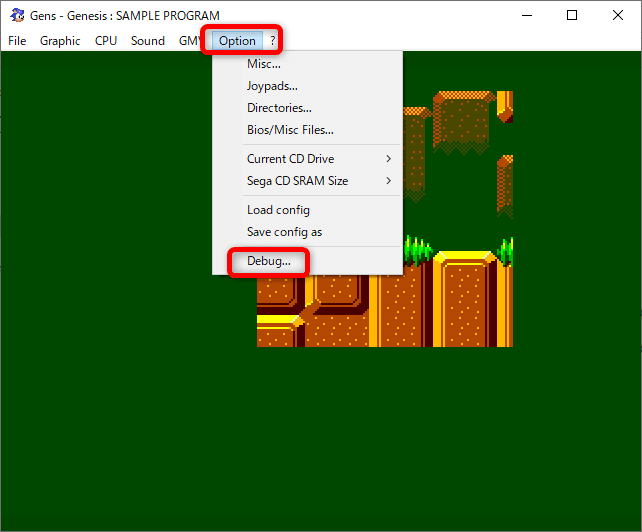Minimize the Gens window
Image resolution: width=642 pixels, height=532 pixels.
click(527, 16)
